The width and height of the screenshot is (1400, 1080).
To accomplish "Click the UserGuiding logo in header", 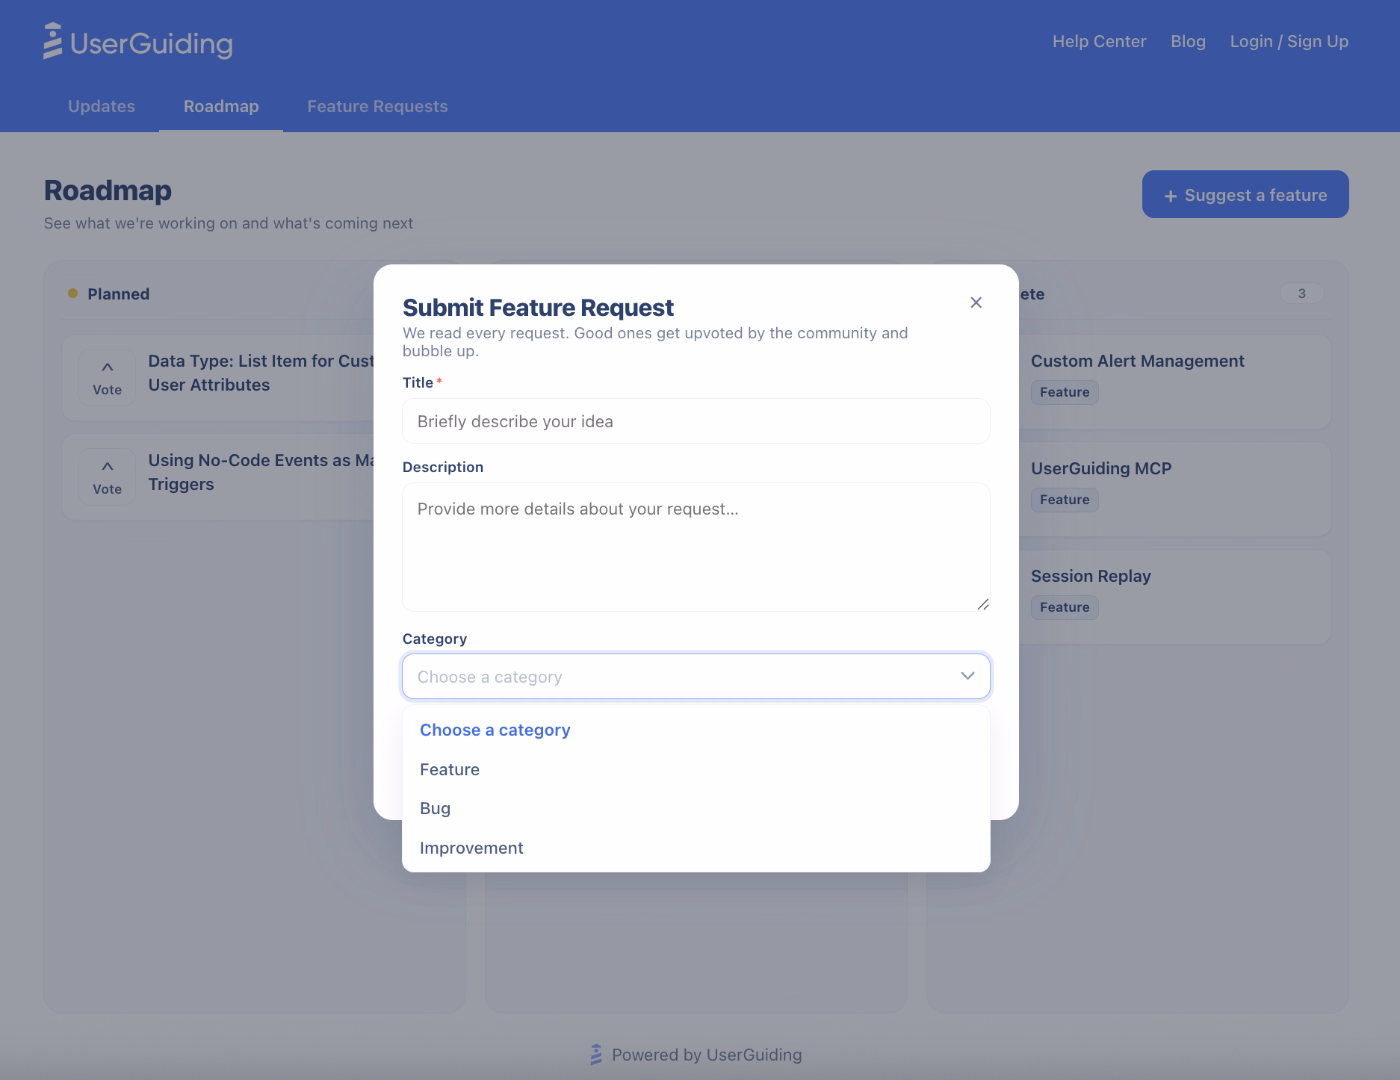I will click(138, 42).
